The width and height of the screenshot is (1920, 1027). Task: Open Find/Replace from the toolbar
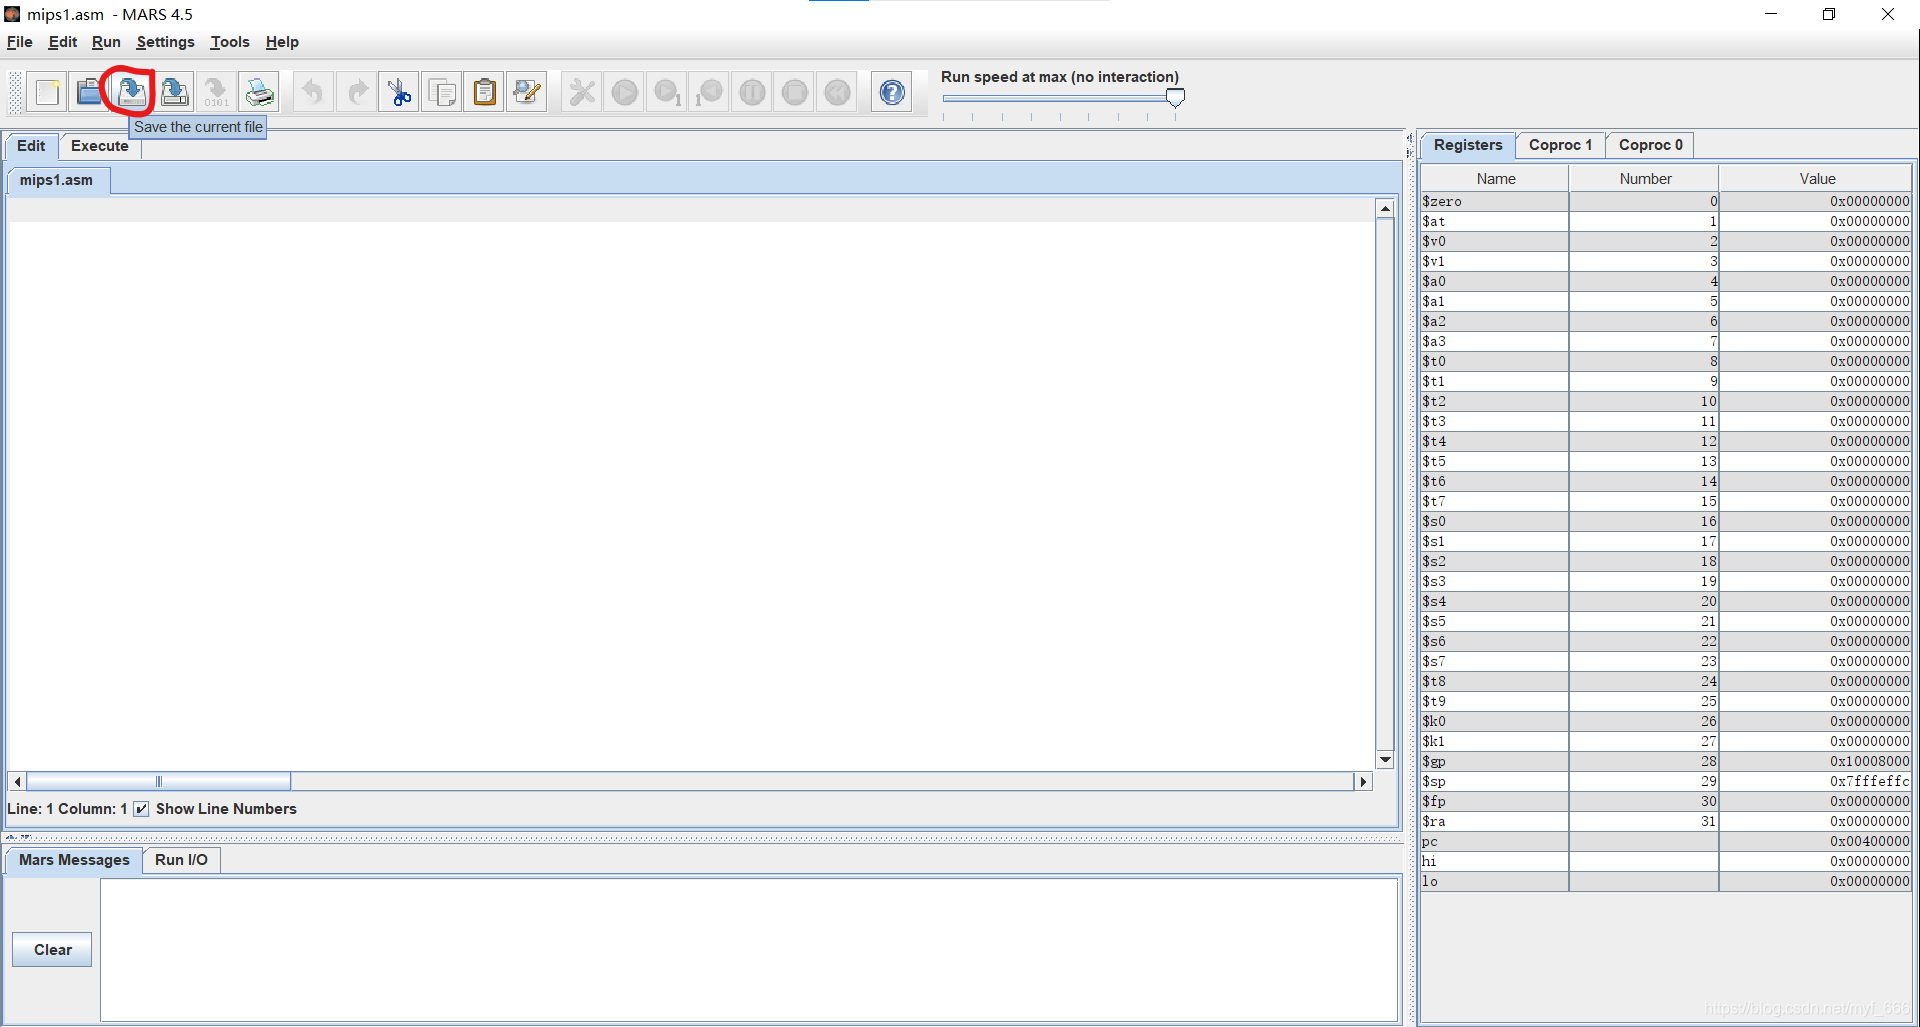[x=527, y=93]
